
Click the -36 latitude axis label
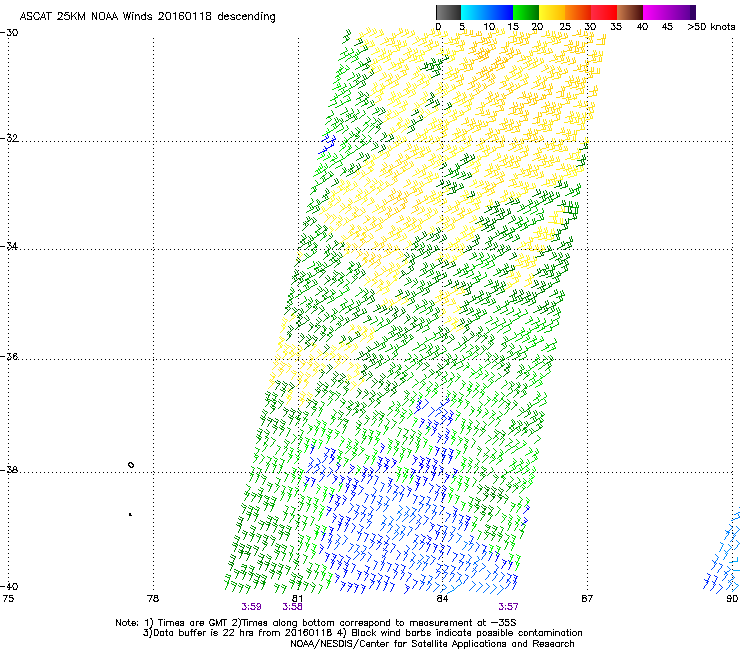pyautogui.click(x=9, y=356)
